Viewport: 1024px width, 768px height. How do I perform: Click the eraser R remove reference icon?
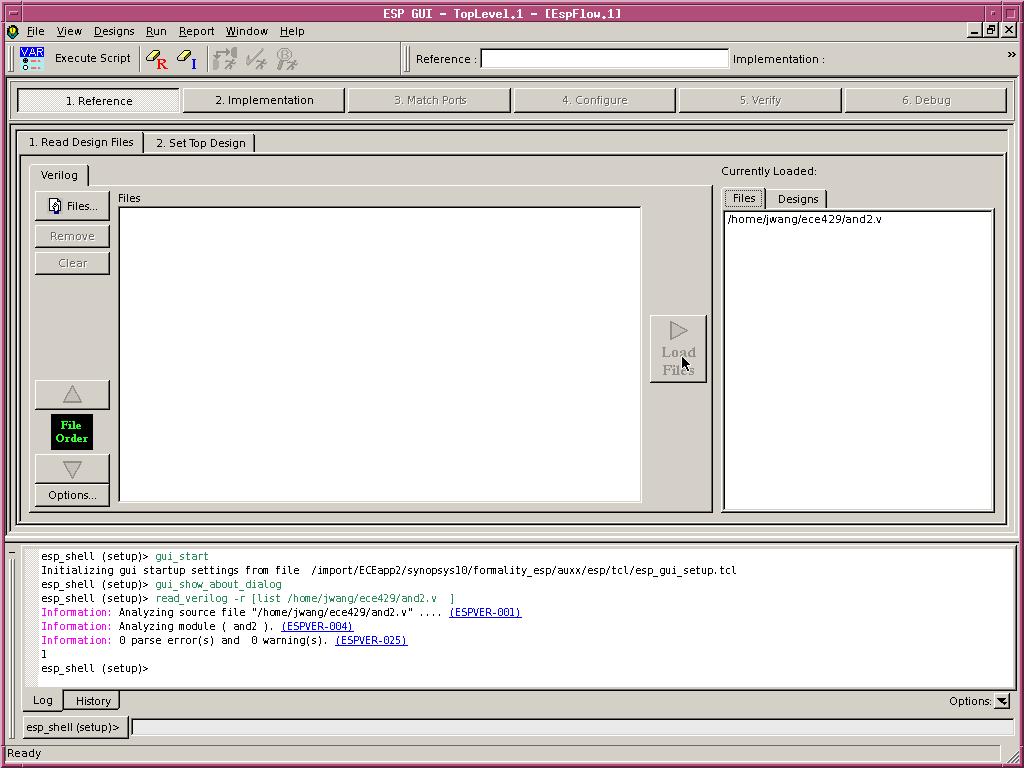pos(156,59)
